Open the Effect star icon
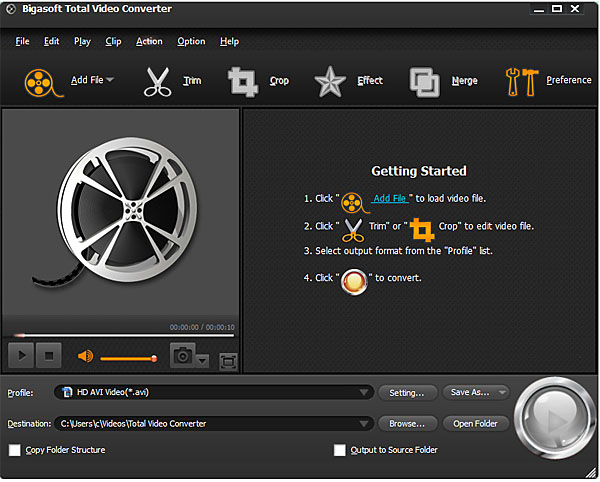The height and width of the screenshot is (482, 600). coord(329,81)
